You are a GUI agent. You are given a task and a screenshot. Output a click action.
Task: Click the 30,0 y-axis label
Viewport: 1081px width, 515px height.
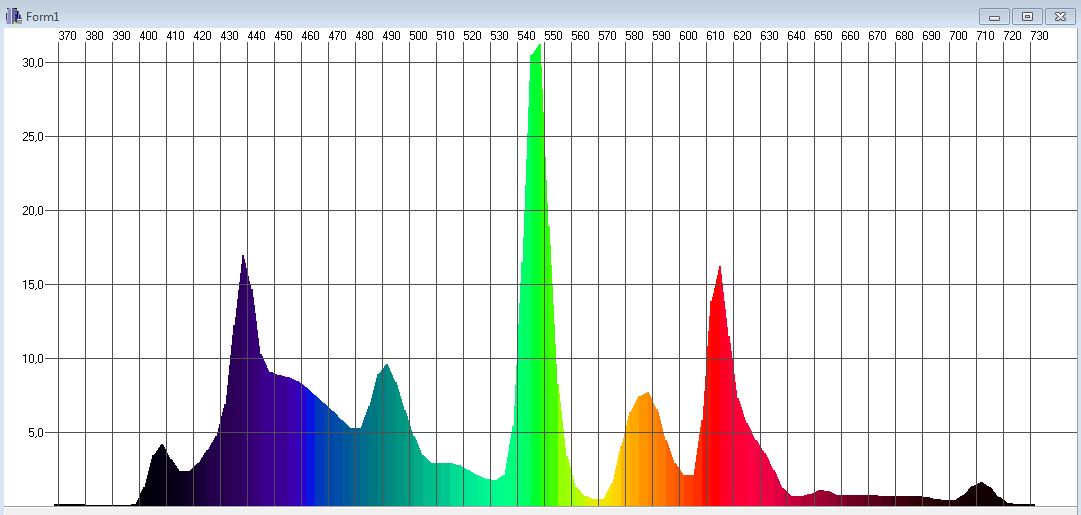tap(32, 63)
